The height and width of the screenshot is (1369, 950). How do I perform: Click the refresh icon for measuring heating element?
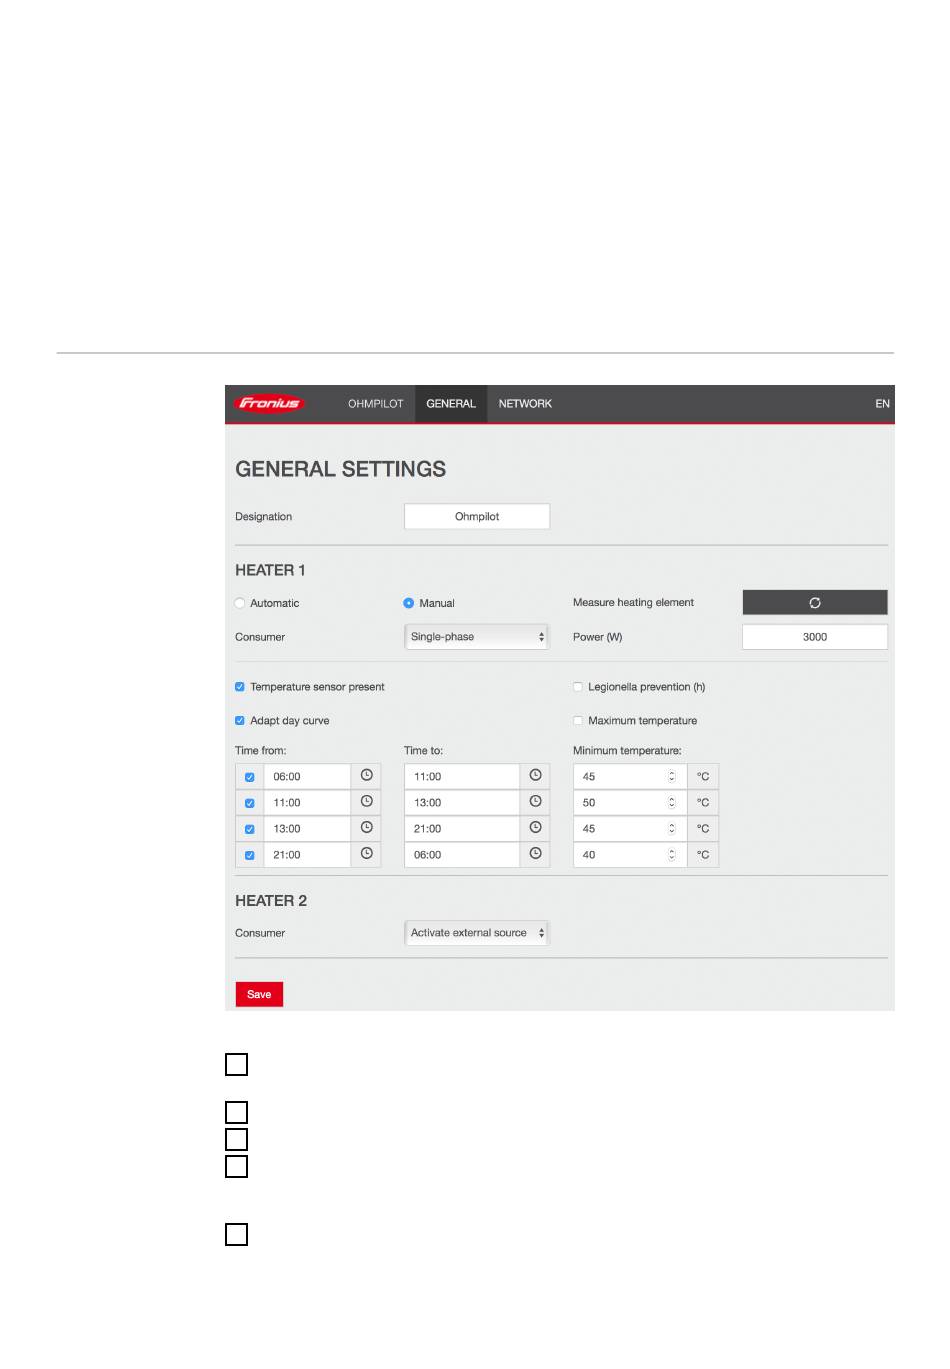tap(815, 603)
